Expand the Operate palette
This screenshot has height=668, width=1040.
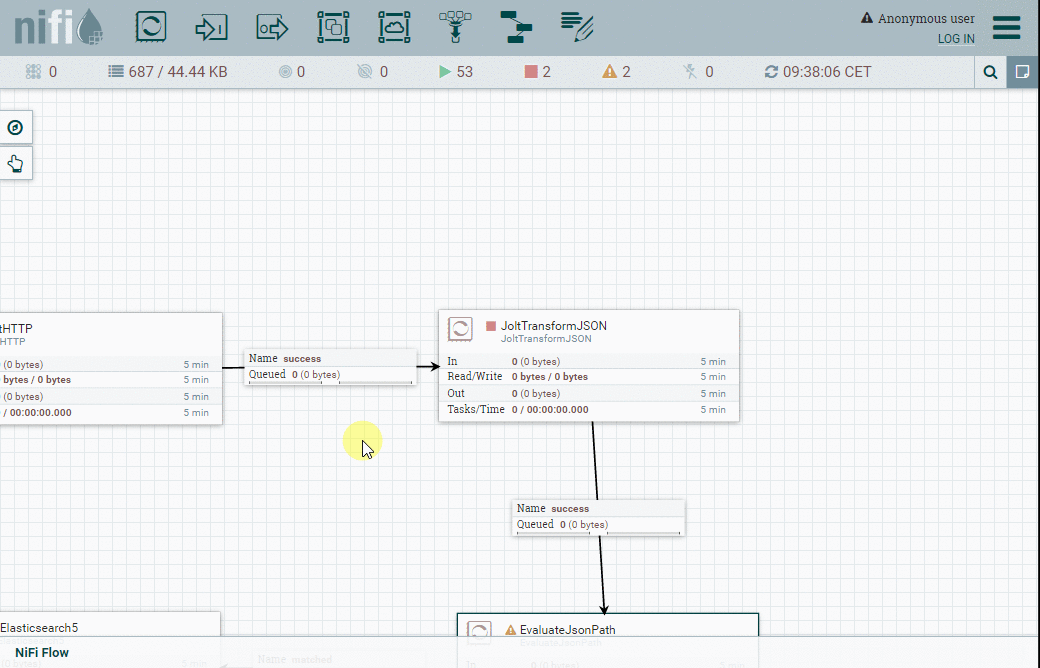14,162
